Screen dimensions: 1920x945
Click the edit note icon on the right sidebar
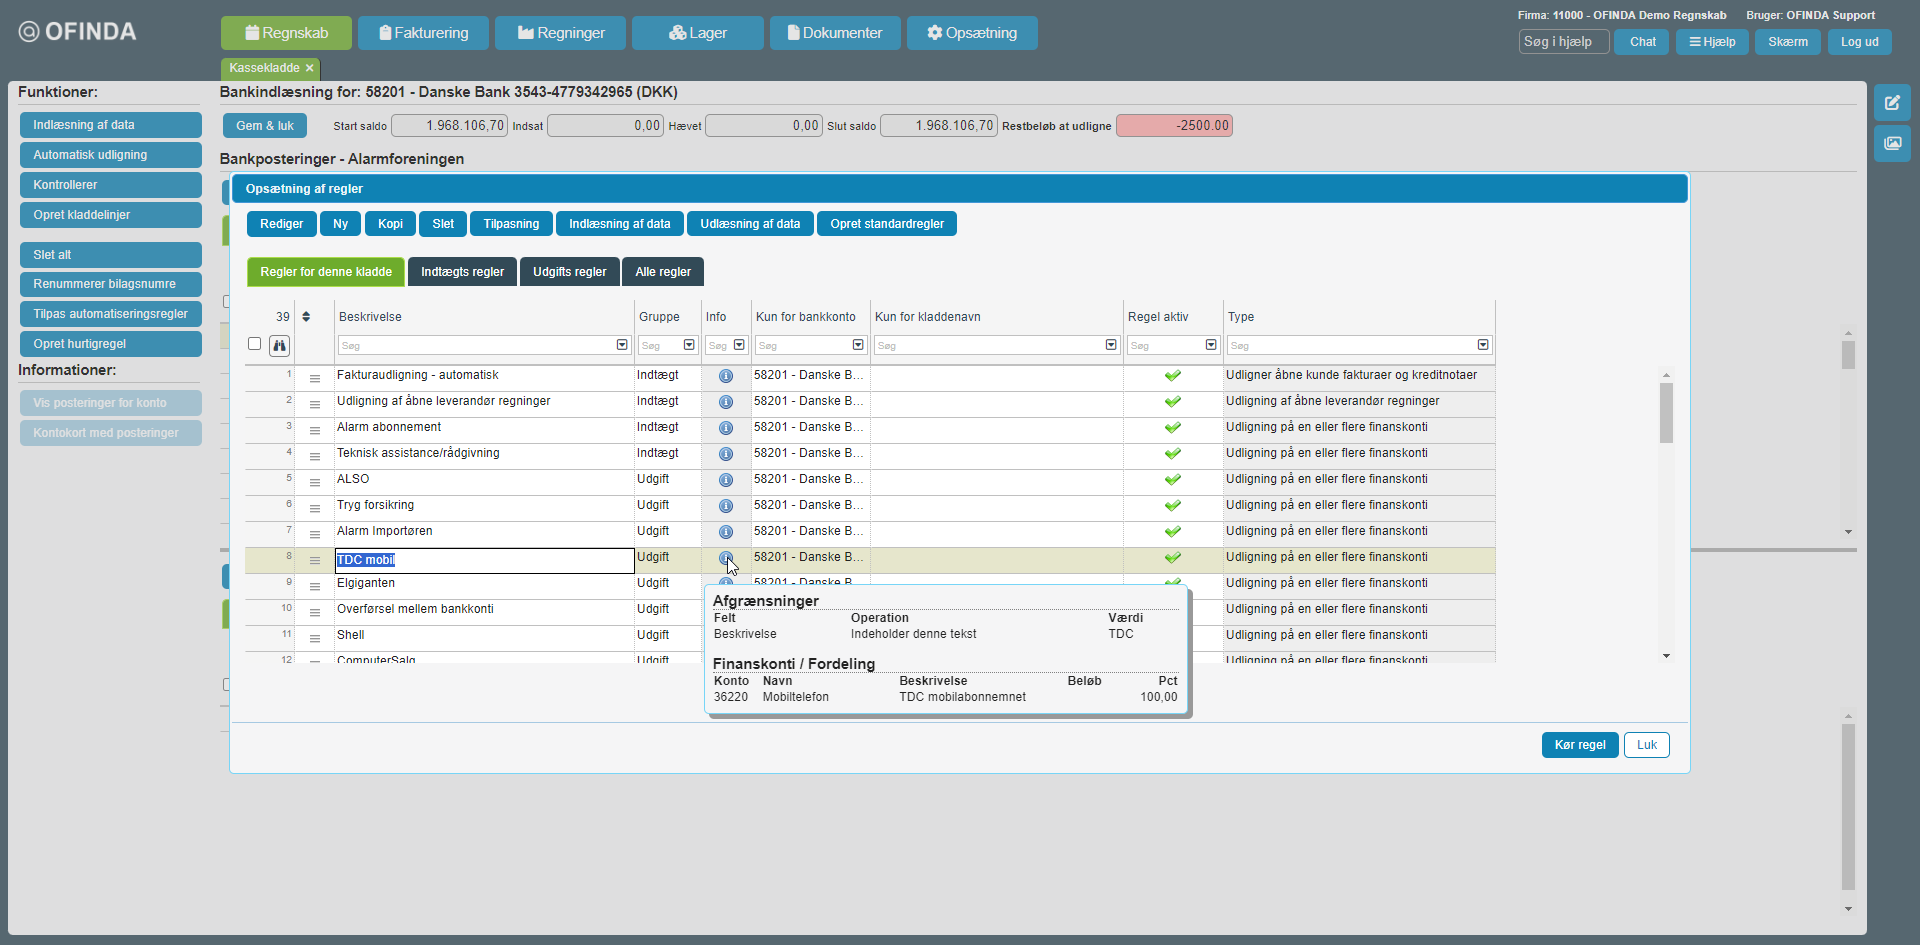tap(1892, 103)
